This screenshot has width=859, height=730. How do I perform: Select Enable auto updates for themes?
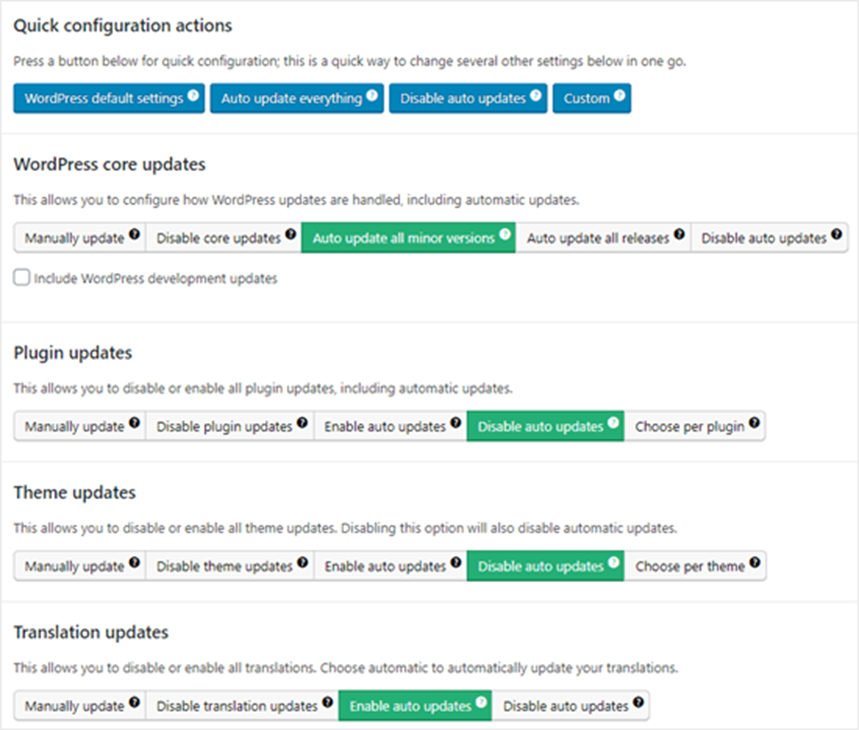point(390,566)
